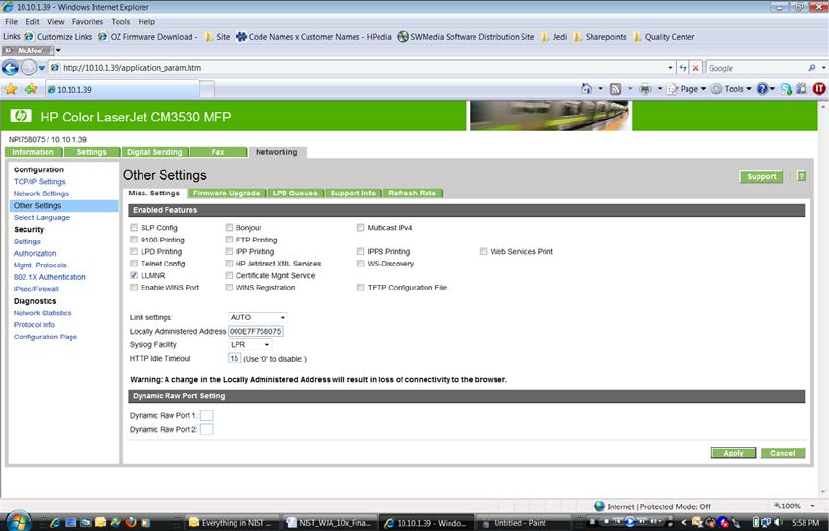The height and width of the screenshot is (531, 829).
Task: Switch to the Digital Sending tab
Action: pos(154,152)
